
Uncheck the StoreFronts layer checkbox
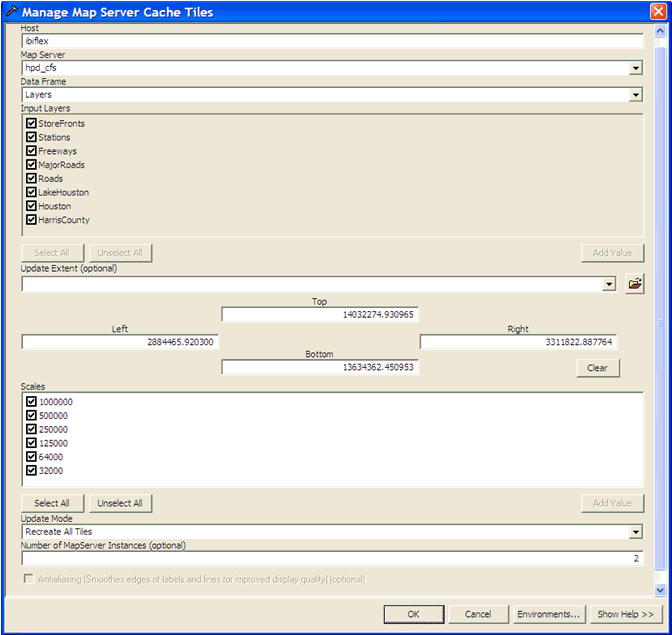point(31,123)
